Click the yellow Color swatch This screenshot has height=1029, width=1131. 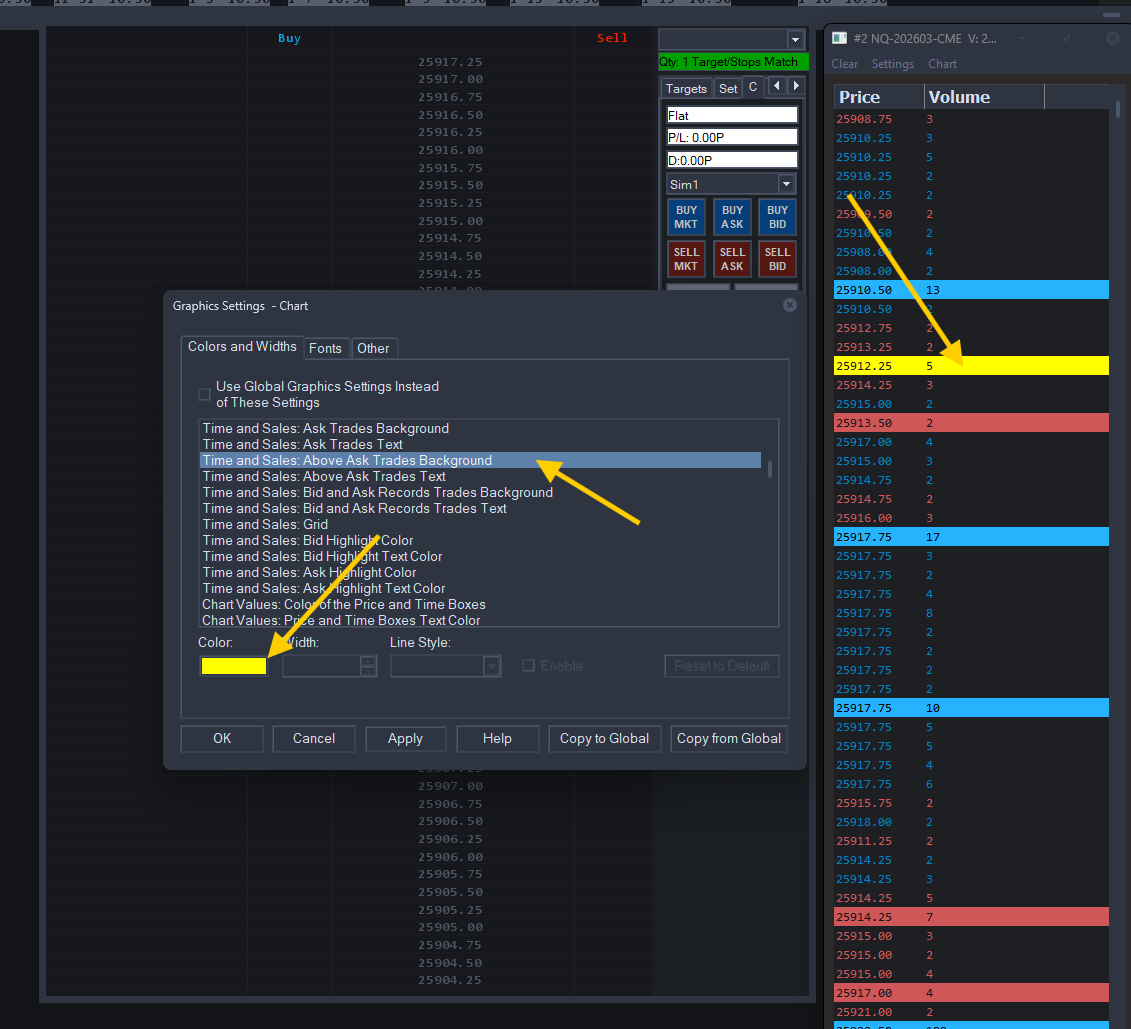click(234, 666)
